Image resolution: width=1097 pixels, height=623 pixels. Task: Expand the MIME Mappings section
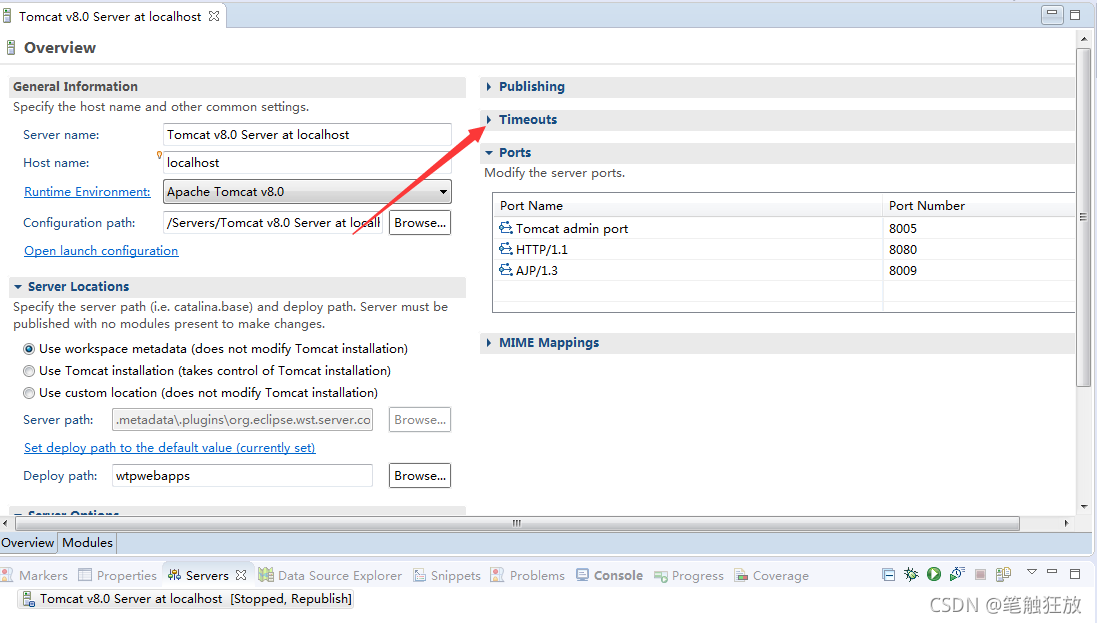(489, 343)
